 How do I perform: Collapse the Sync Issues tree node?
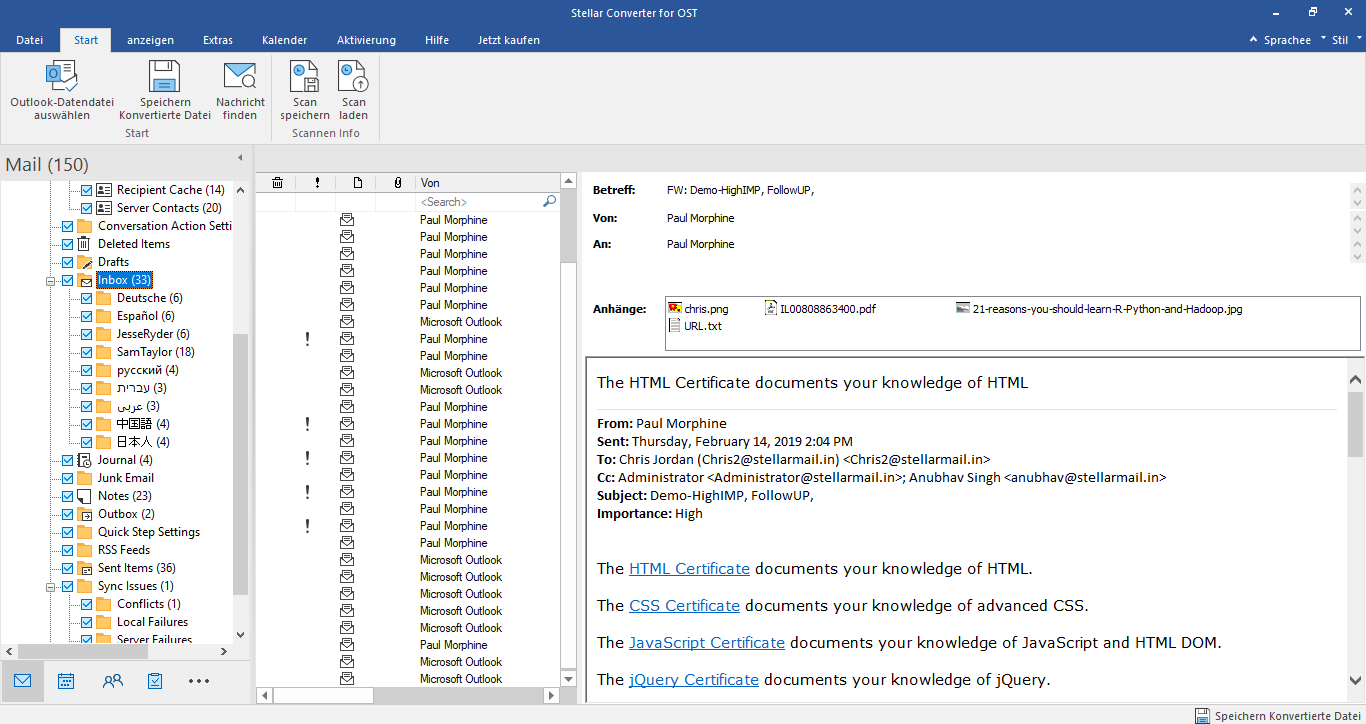point(49,587)
